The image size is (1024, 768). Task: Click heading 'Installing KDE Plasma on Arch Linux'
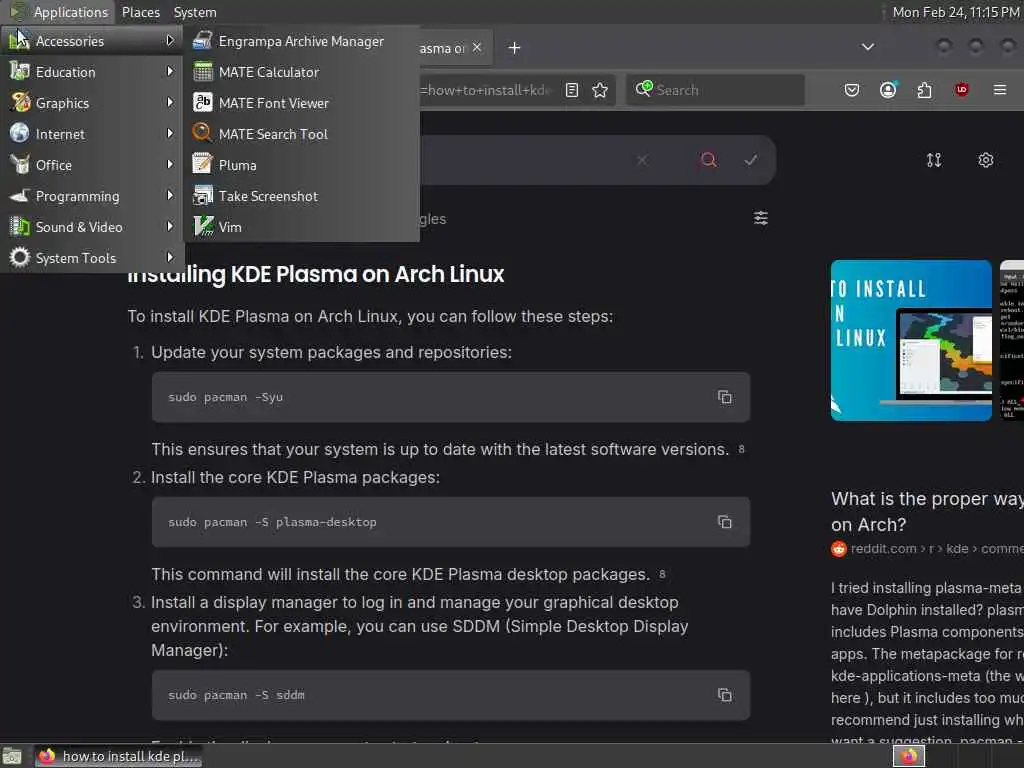315,274
